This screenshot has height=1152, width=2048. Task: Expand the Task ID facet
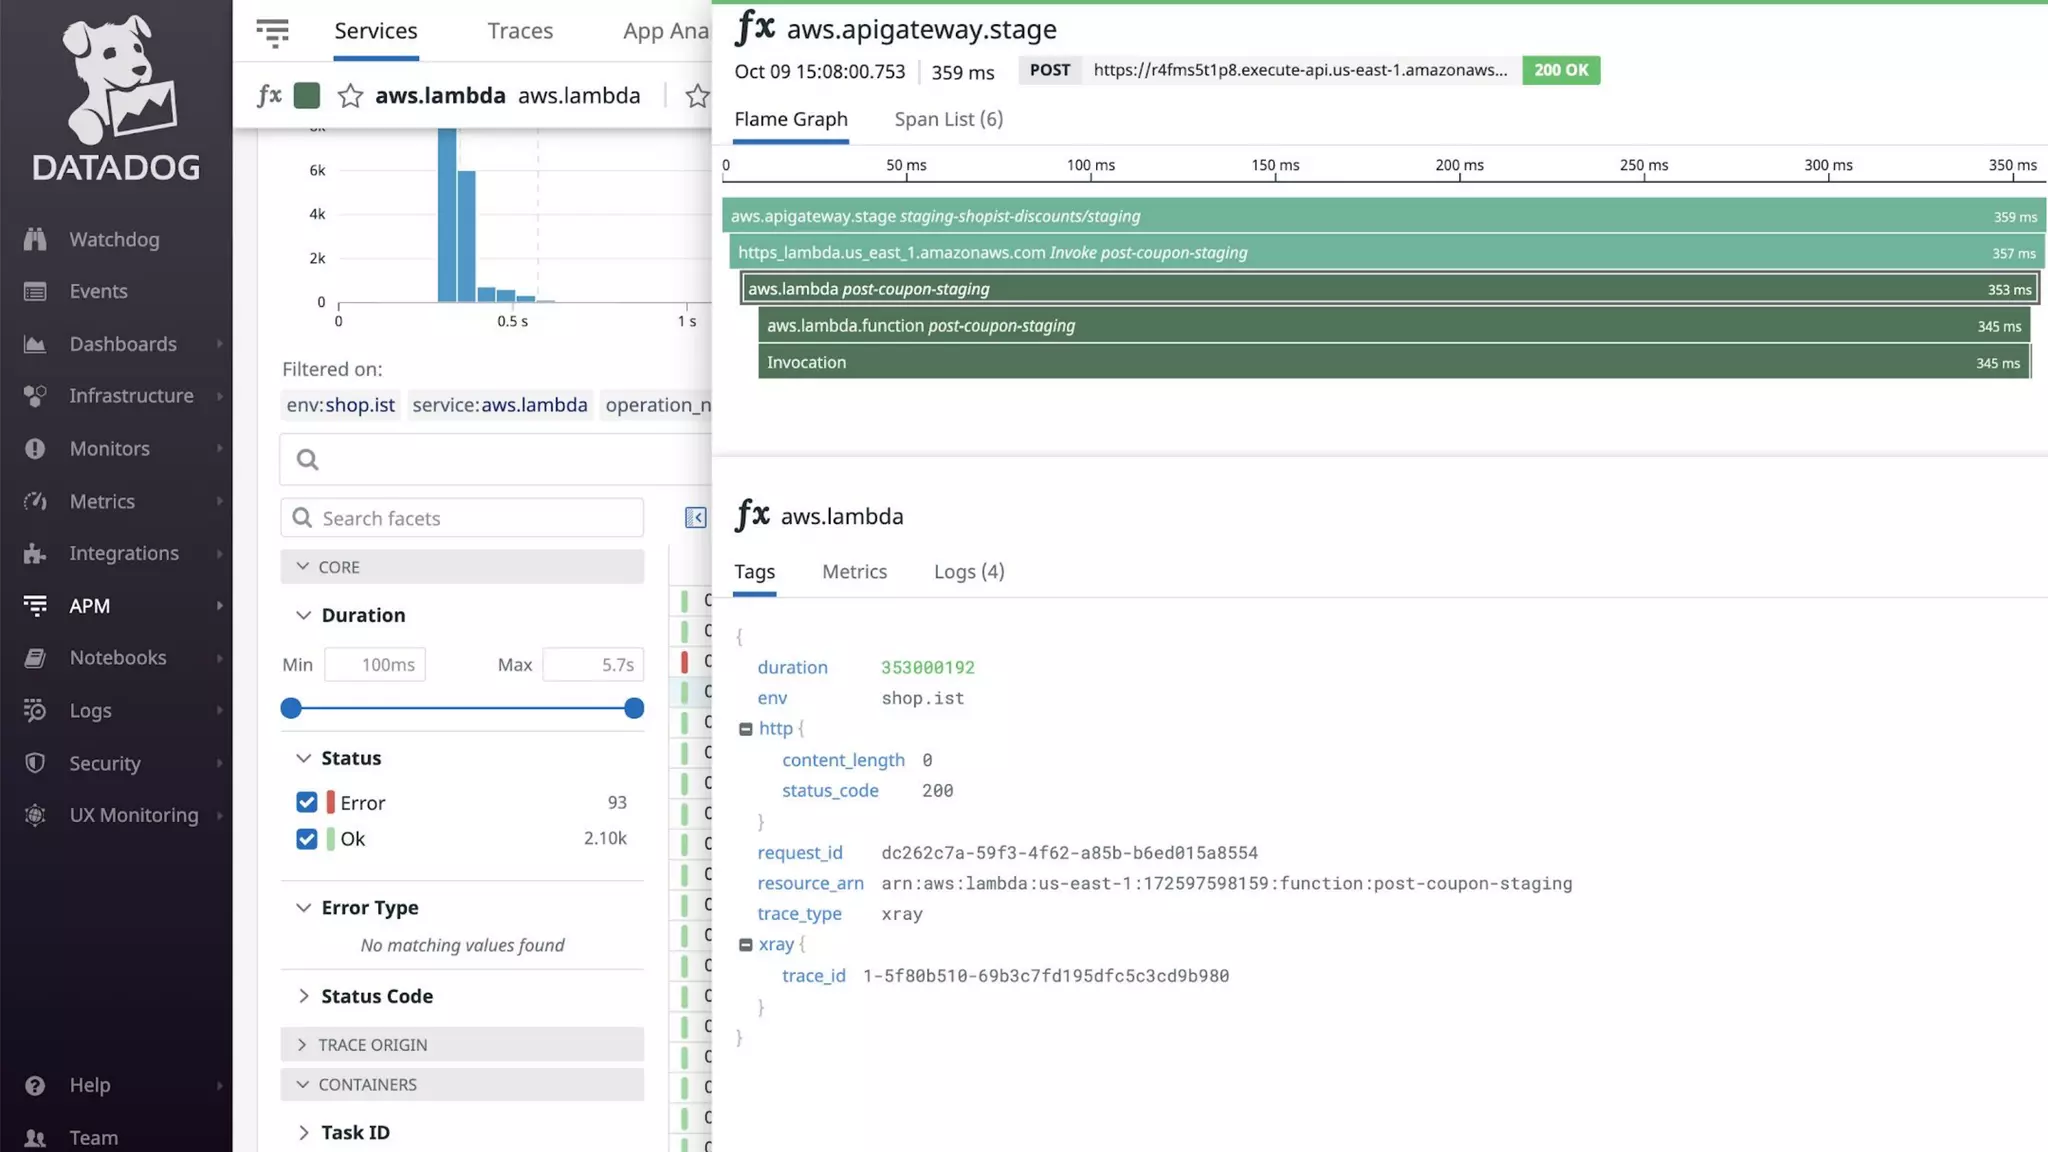(304, 1132)
